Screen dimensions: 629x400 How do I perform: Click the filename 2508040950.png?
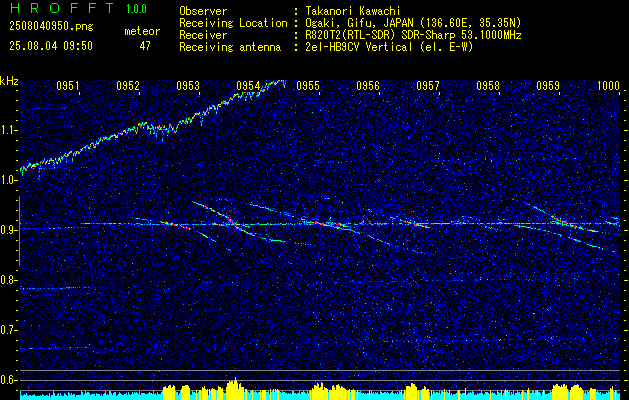pyautogui.click(x=51, y=27)
